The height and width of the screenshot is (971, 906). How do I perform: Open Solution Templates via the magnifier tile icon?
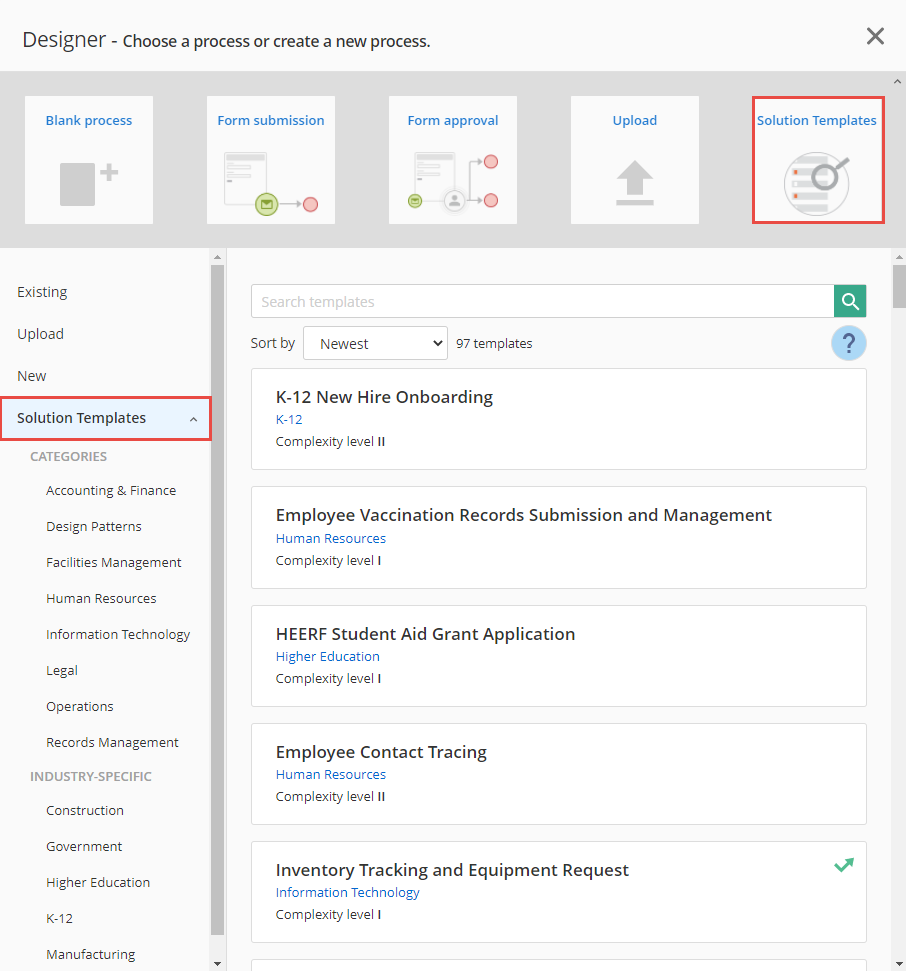[x=817, y=183]
